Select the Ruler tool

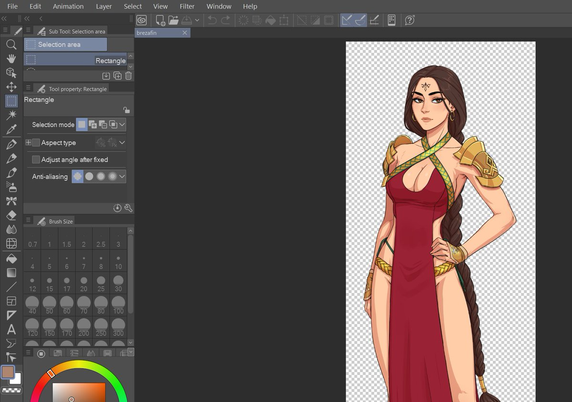[11, 315]
